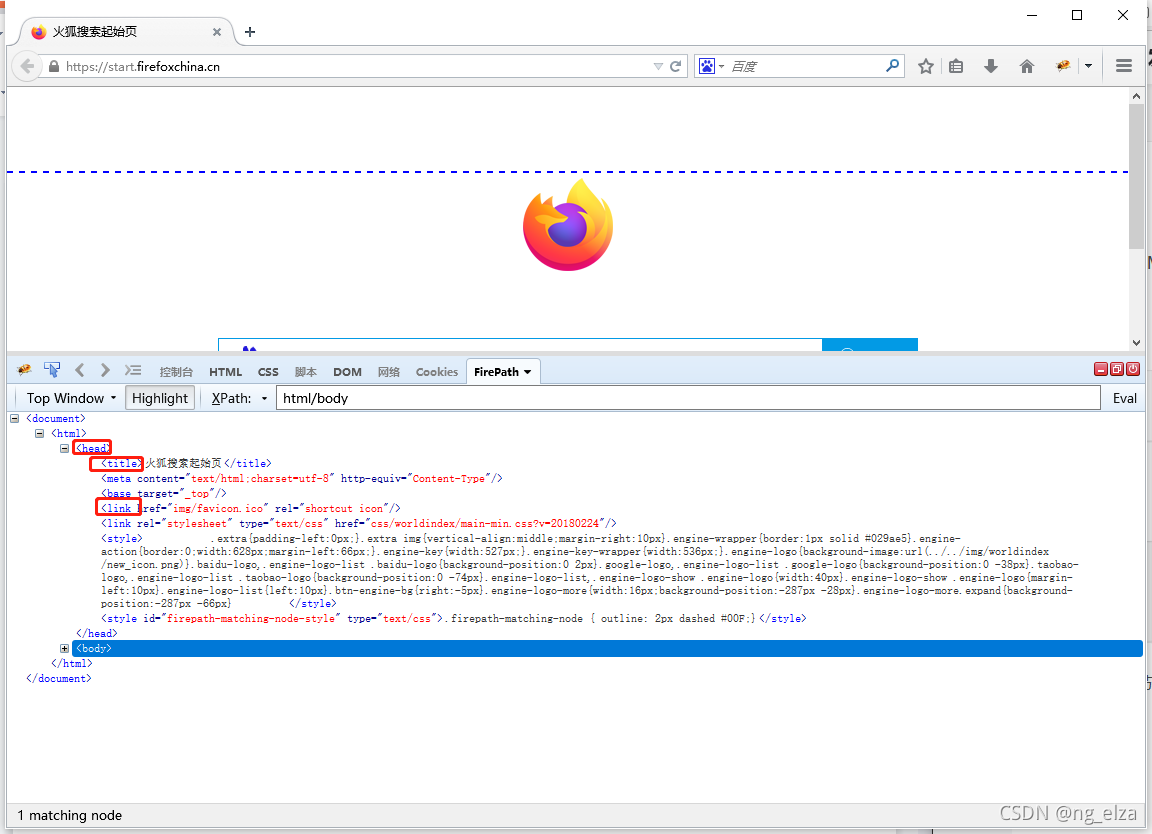Show bookmarks list icon
This screenshot has width=1152, height=834.
956,66
